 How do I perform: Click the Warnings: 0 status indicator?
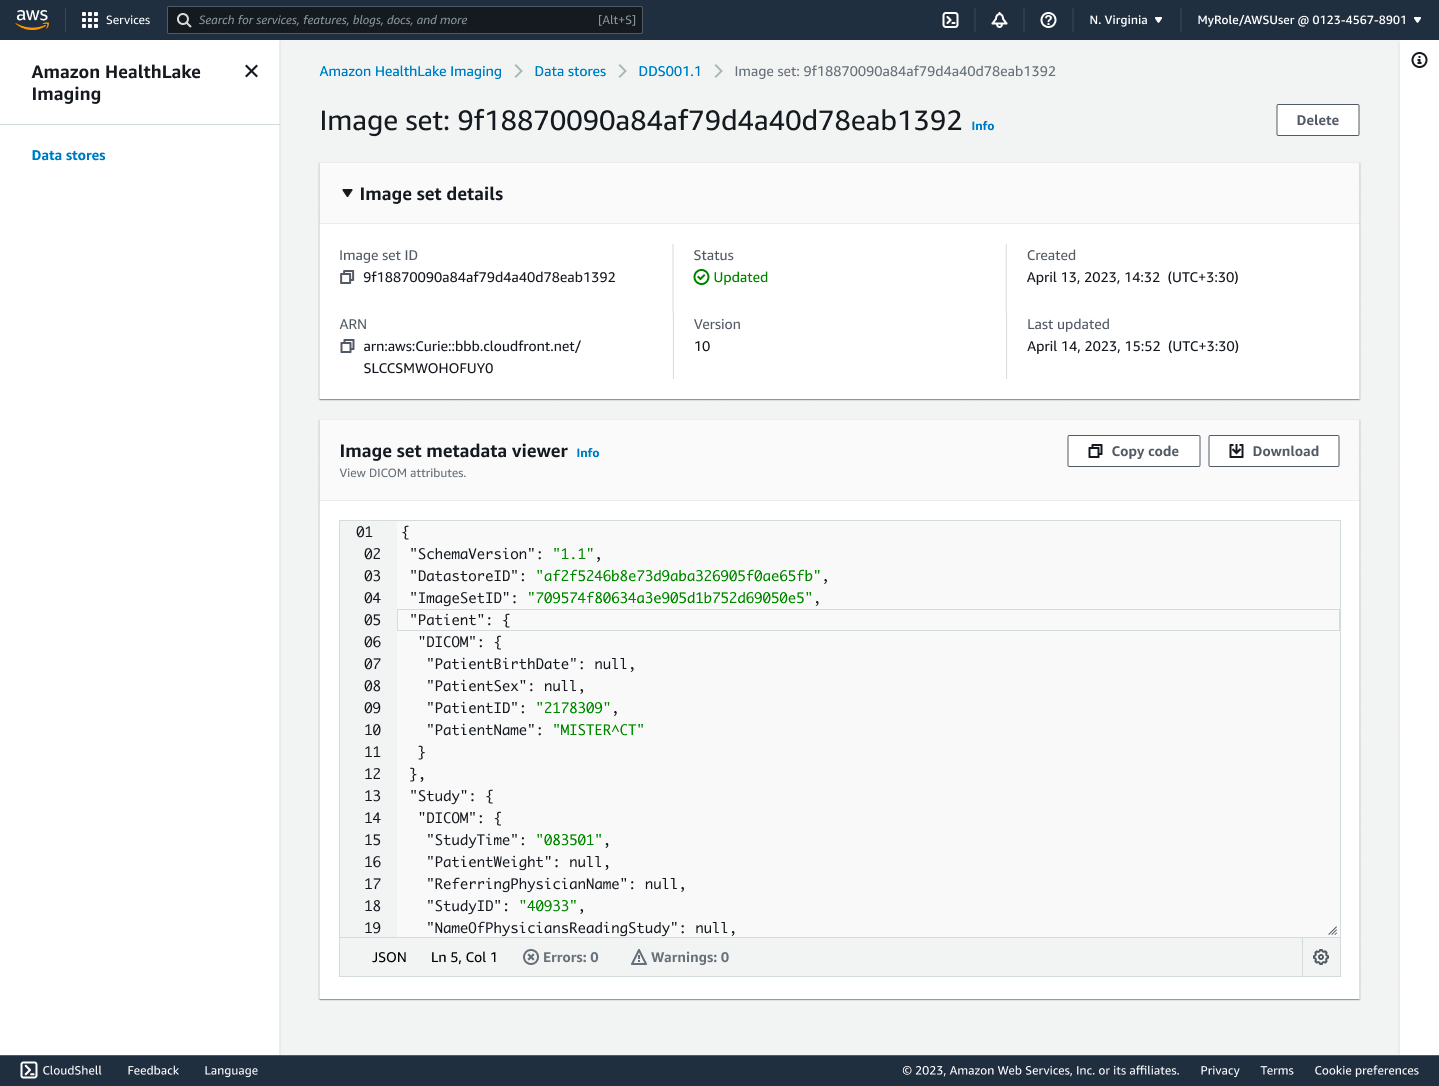[680, 957]
